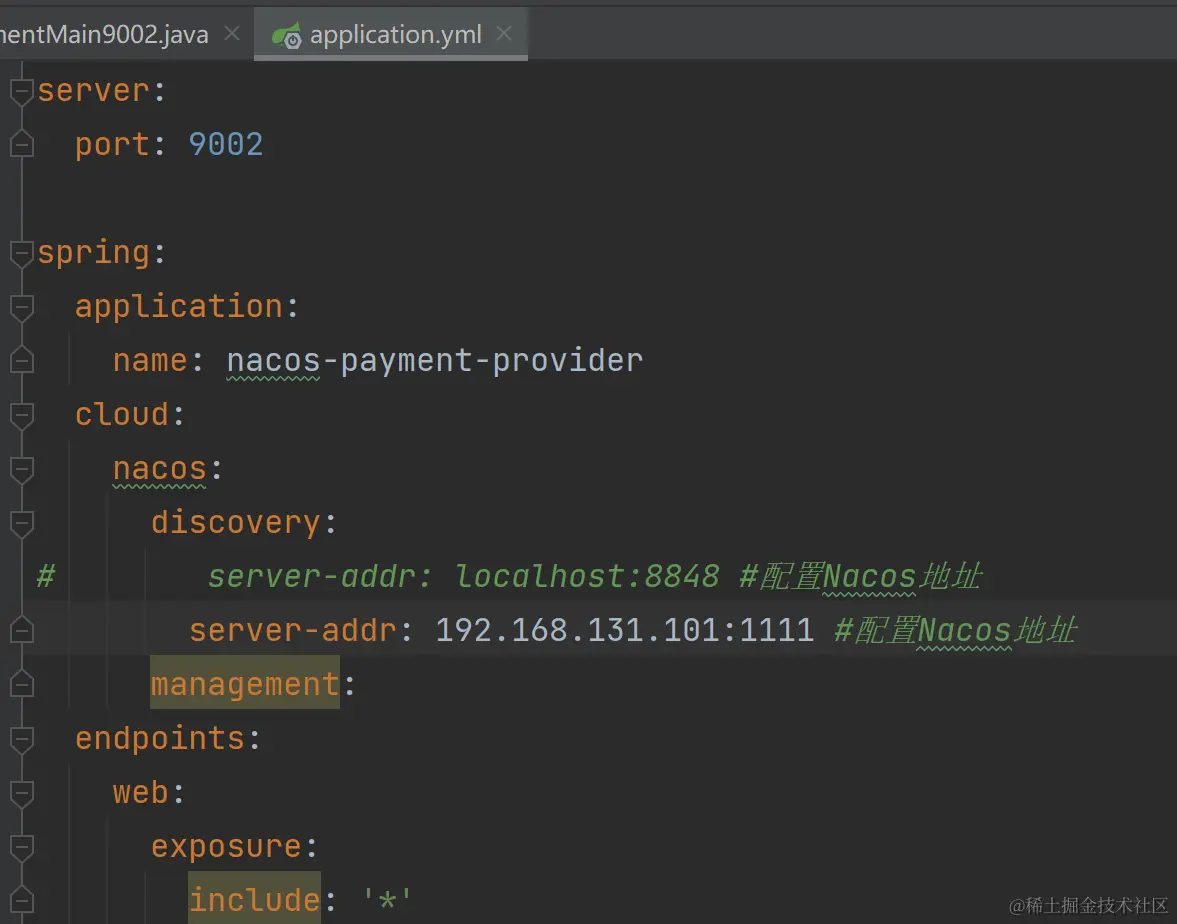Click the 'port' key
This screenshot has height=924, width=1177.
(112, 145)
